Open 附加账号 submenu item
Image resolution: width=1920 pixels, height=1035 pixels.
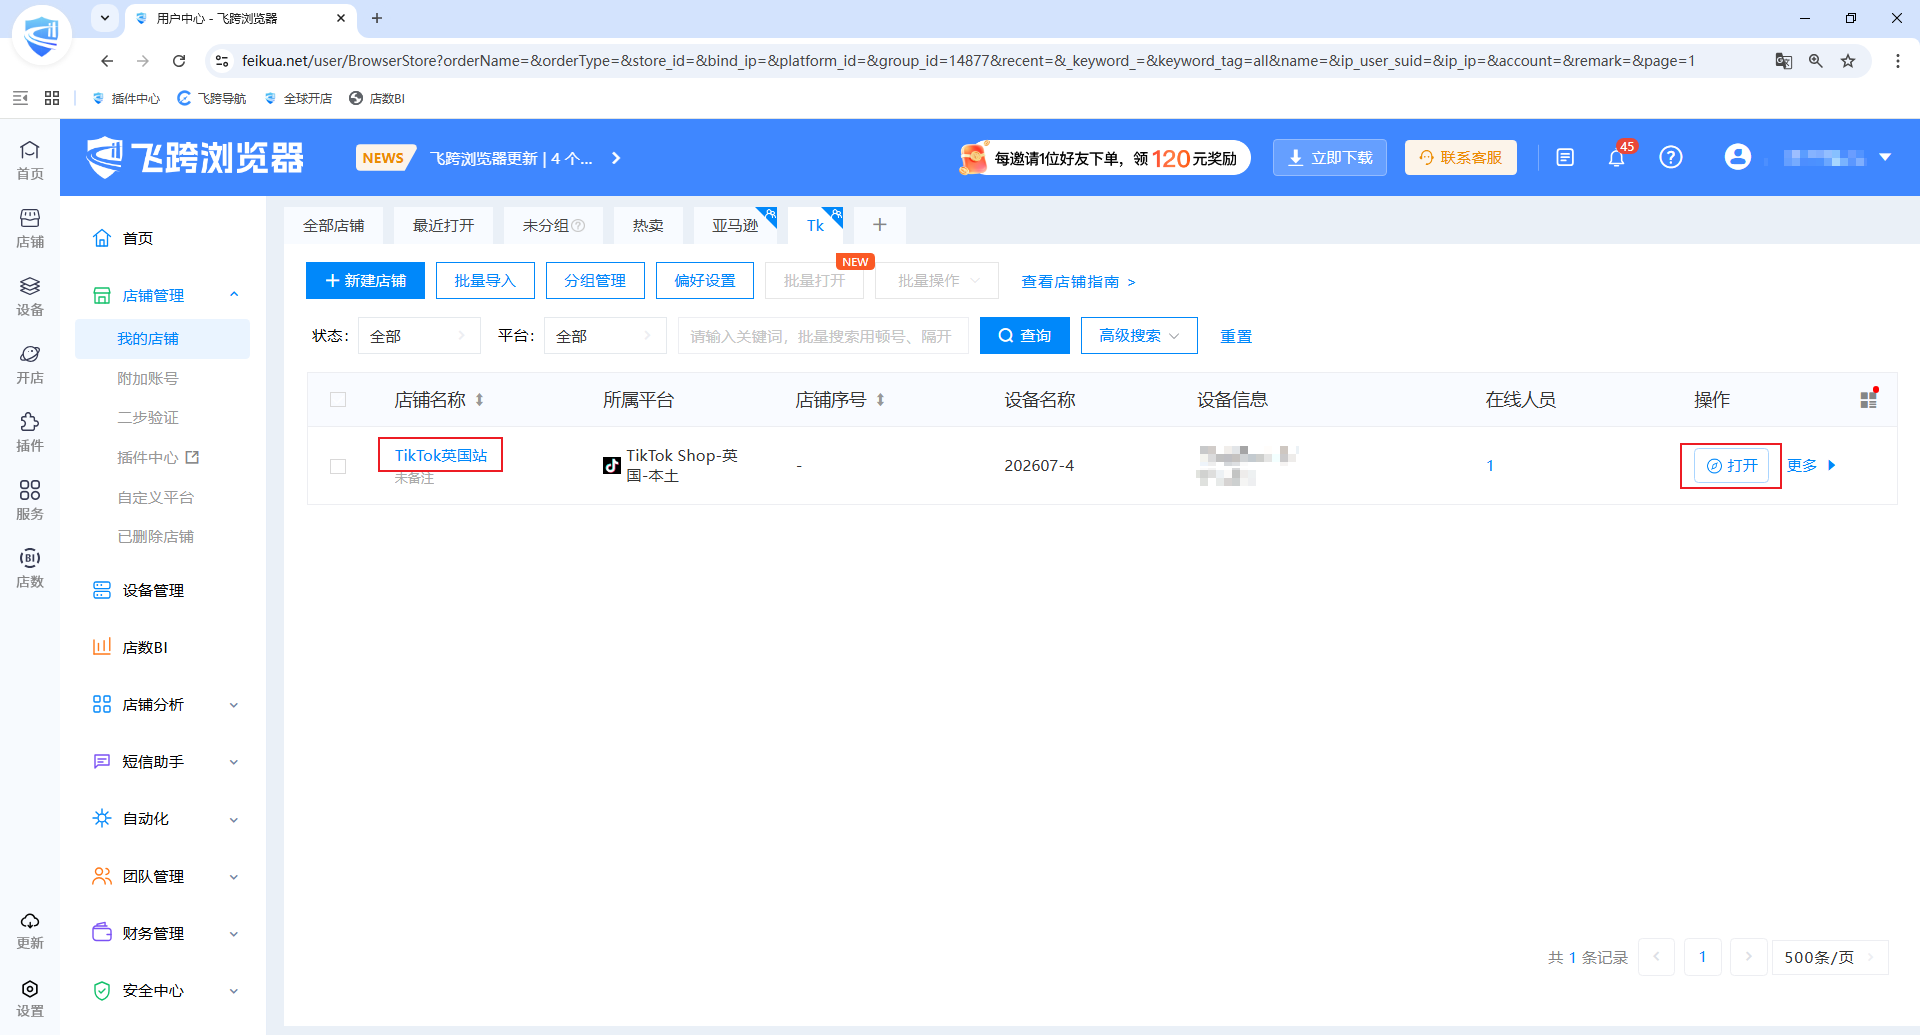tap(148, 379)
